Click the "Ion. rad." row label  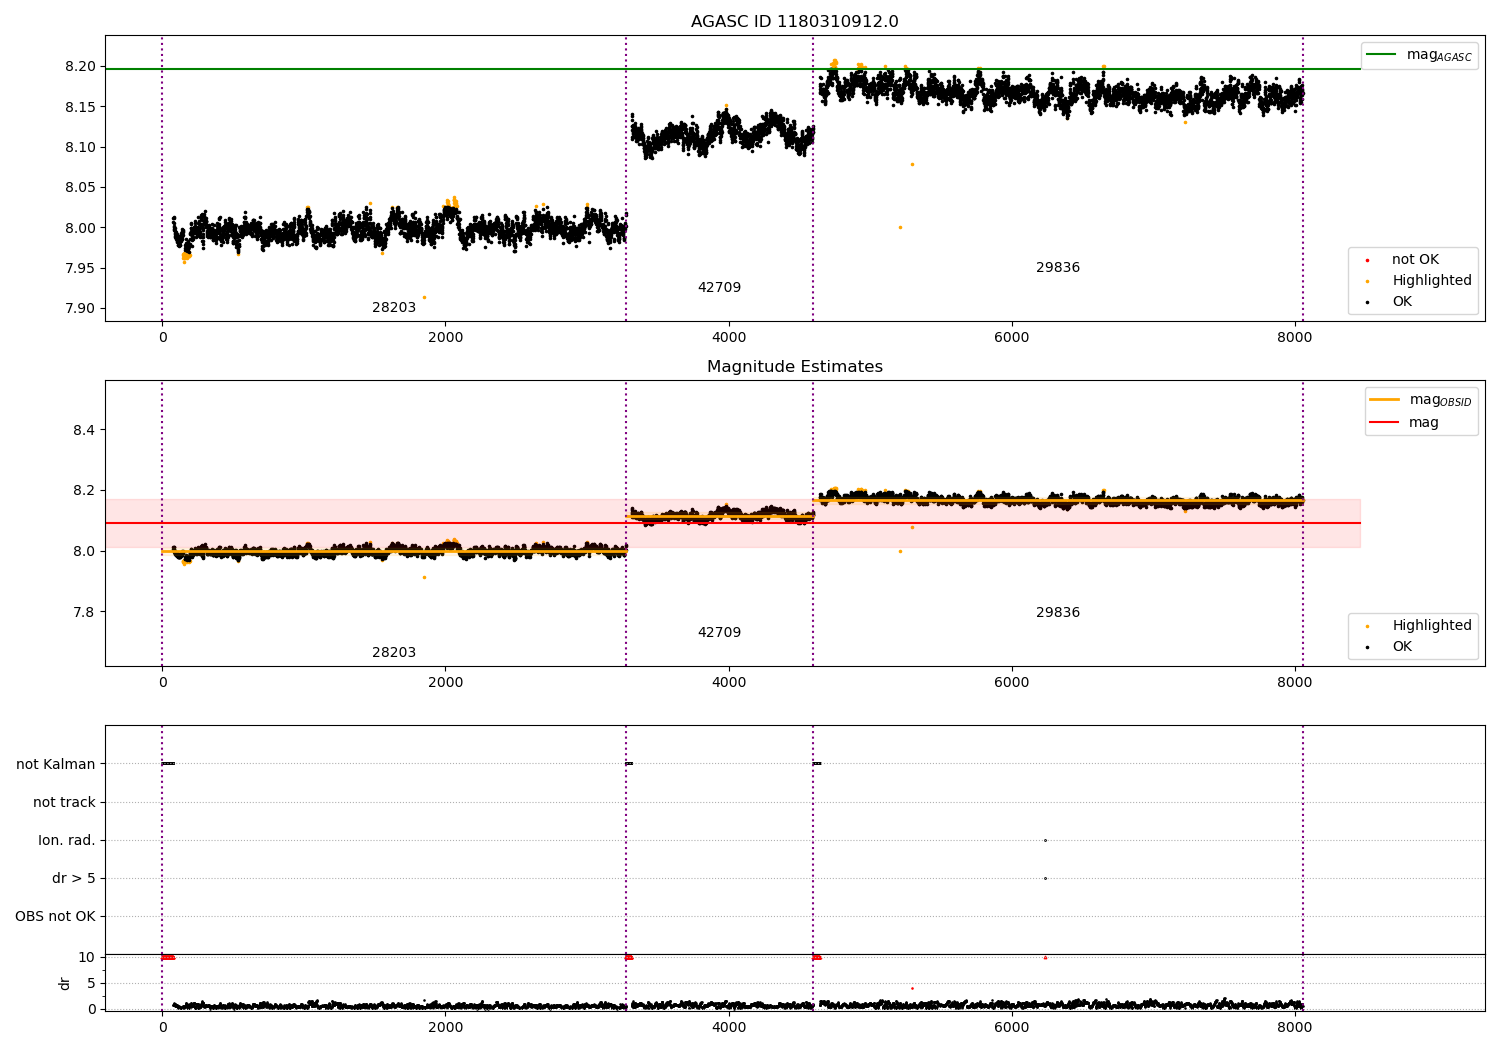(x=67, y=841)
